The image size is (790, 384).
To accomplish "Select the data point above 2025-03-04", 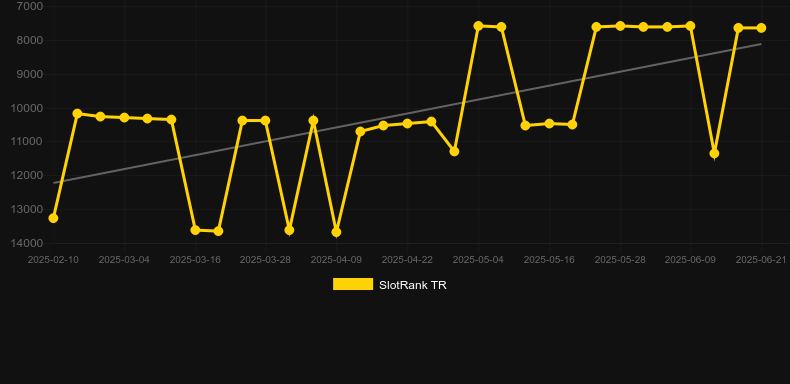I will pos(124,117).
